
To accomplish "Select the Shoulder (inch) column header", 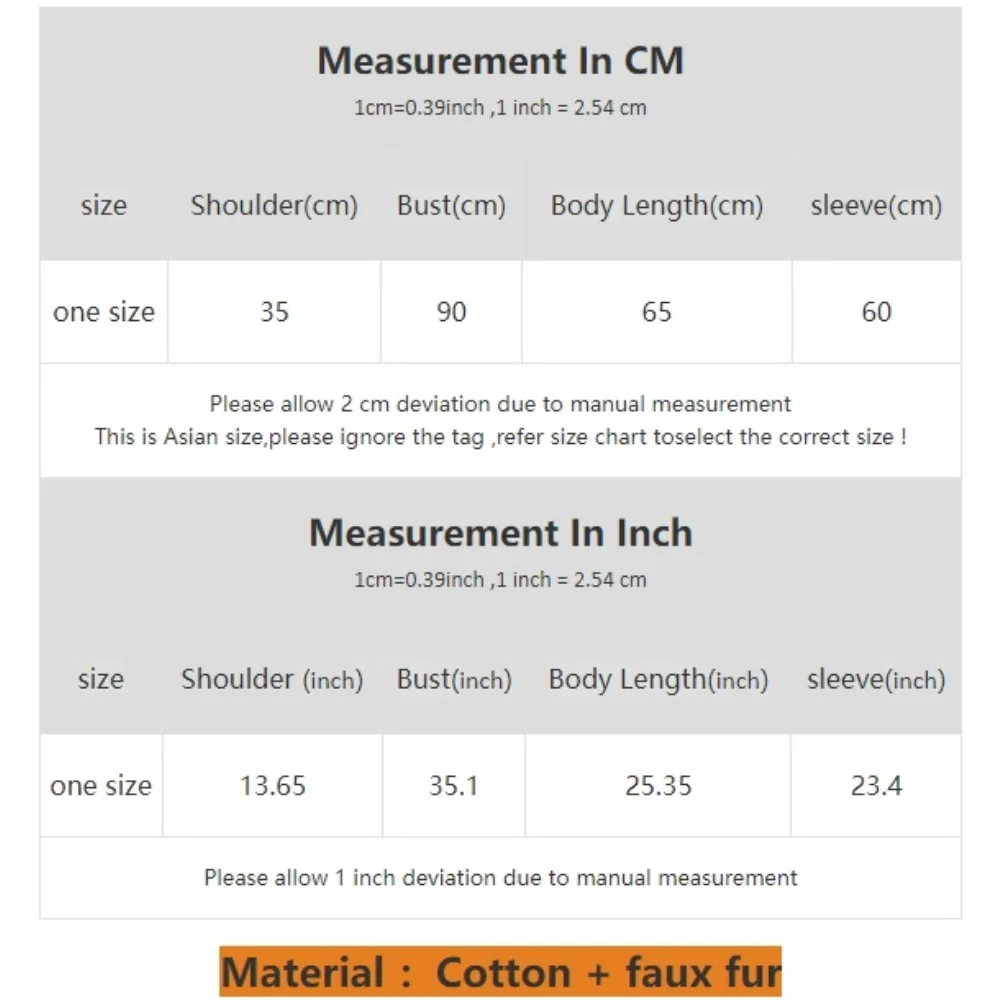I will 272,679.
